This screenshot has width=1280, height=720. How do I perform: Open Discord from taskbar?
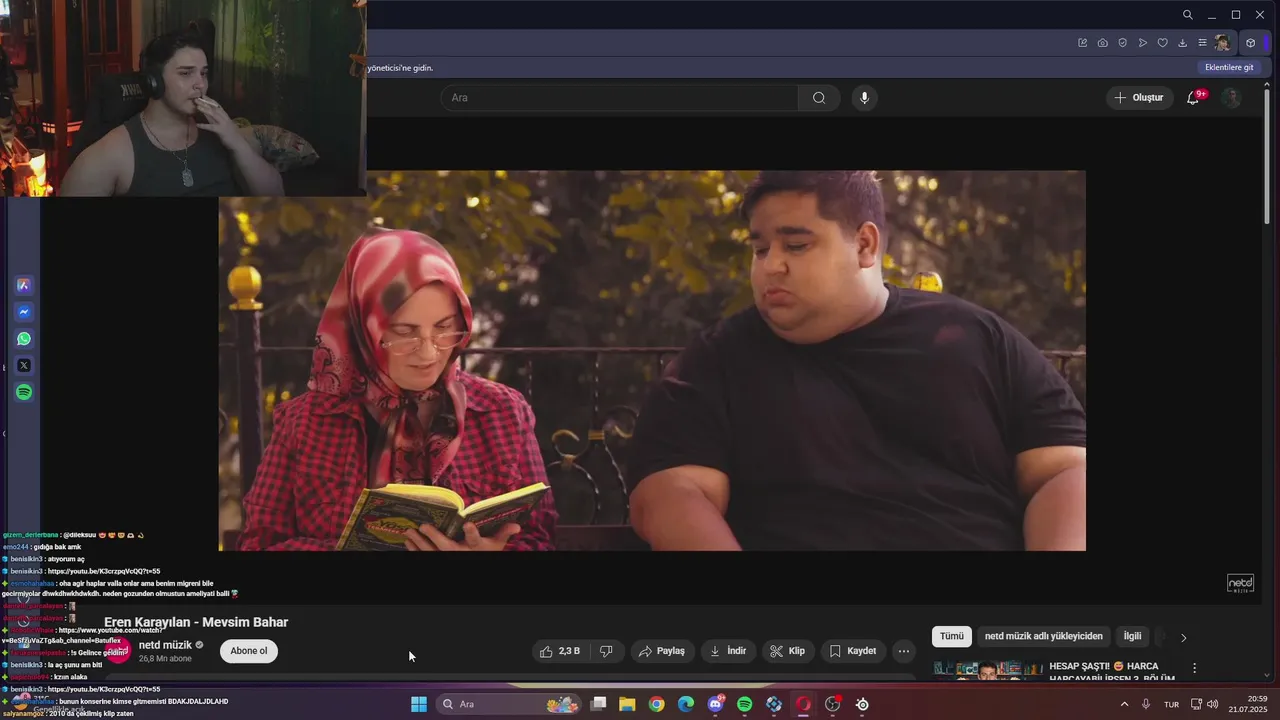[716, 704]
